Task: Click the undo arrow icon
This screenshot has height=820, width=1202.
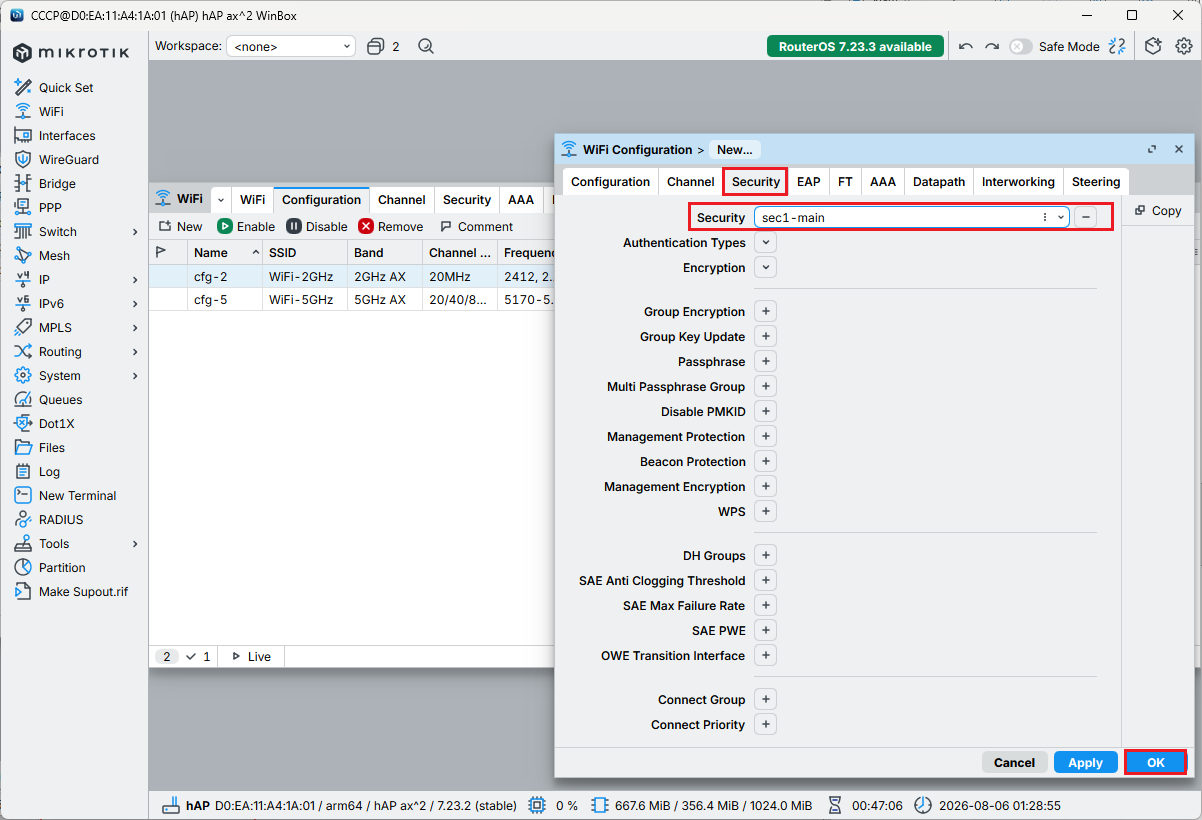Action: click(965, 46)
